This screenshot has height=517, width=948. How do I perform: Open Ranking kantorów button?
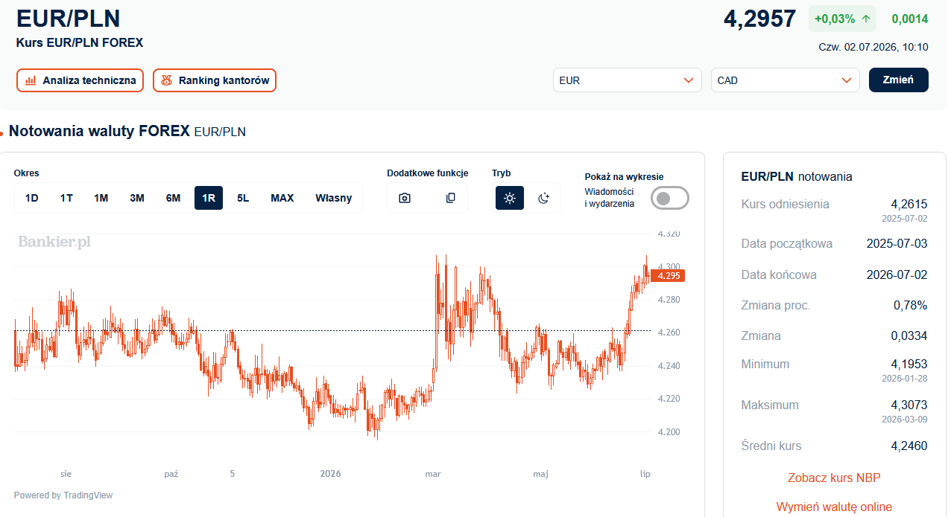coord(215,80)
